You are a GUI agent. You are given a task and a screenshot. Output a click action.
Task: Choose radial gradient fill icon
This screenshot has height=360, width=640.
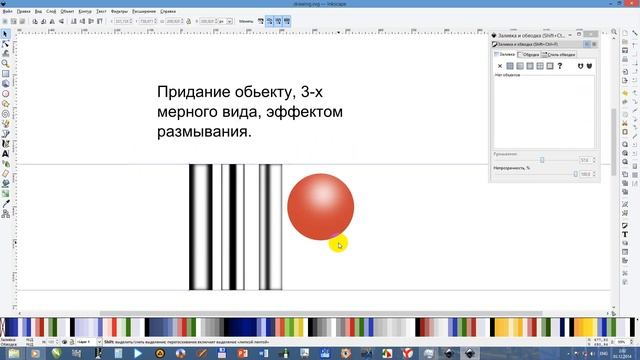(x=530, y=66)
